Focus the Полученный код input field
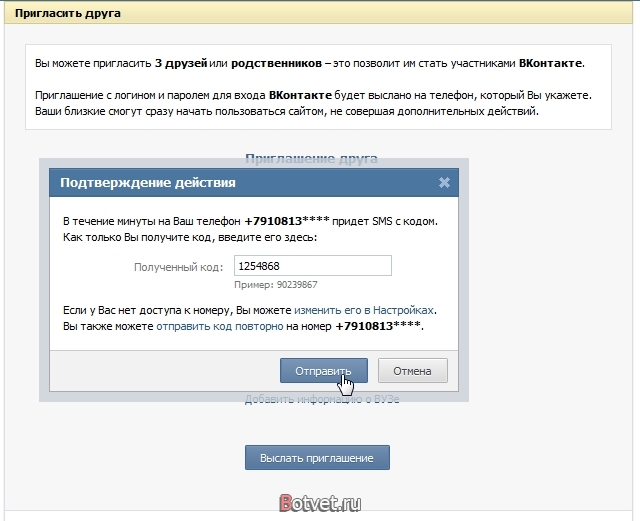 (313, 266)
